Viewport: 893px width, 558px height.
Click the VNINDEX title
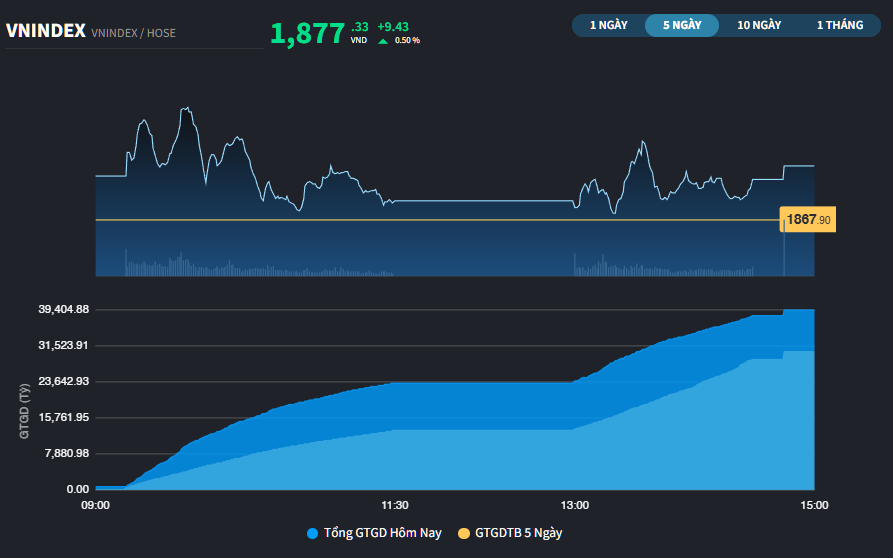pyautogui.click(x=45, y=32)
